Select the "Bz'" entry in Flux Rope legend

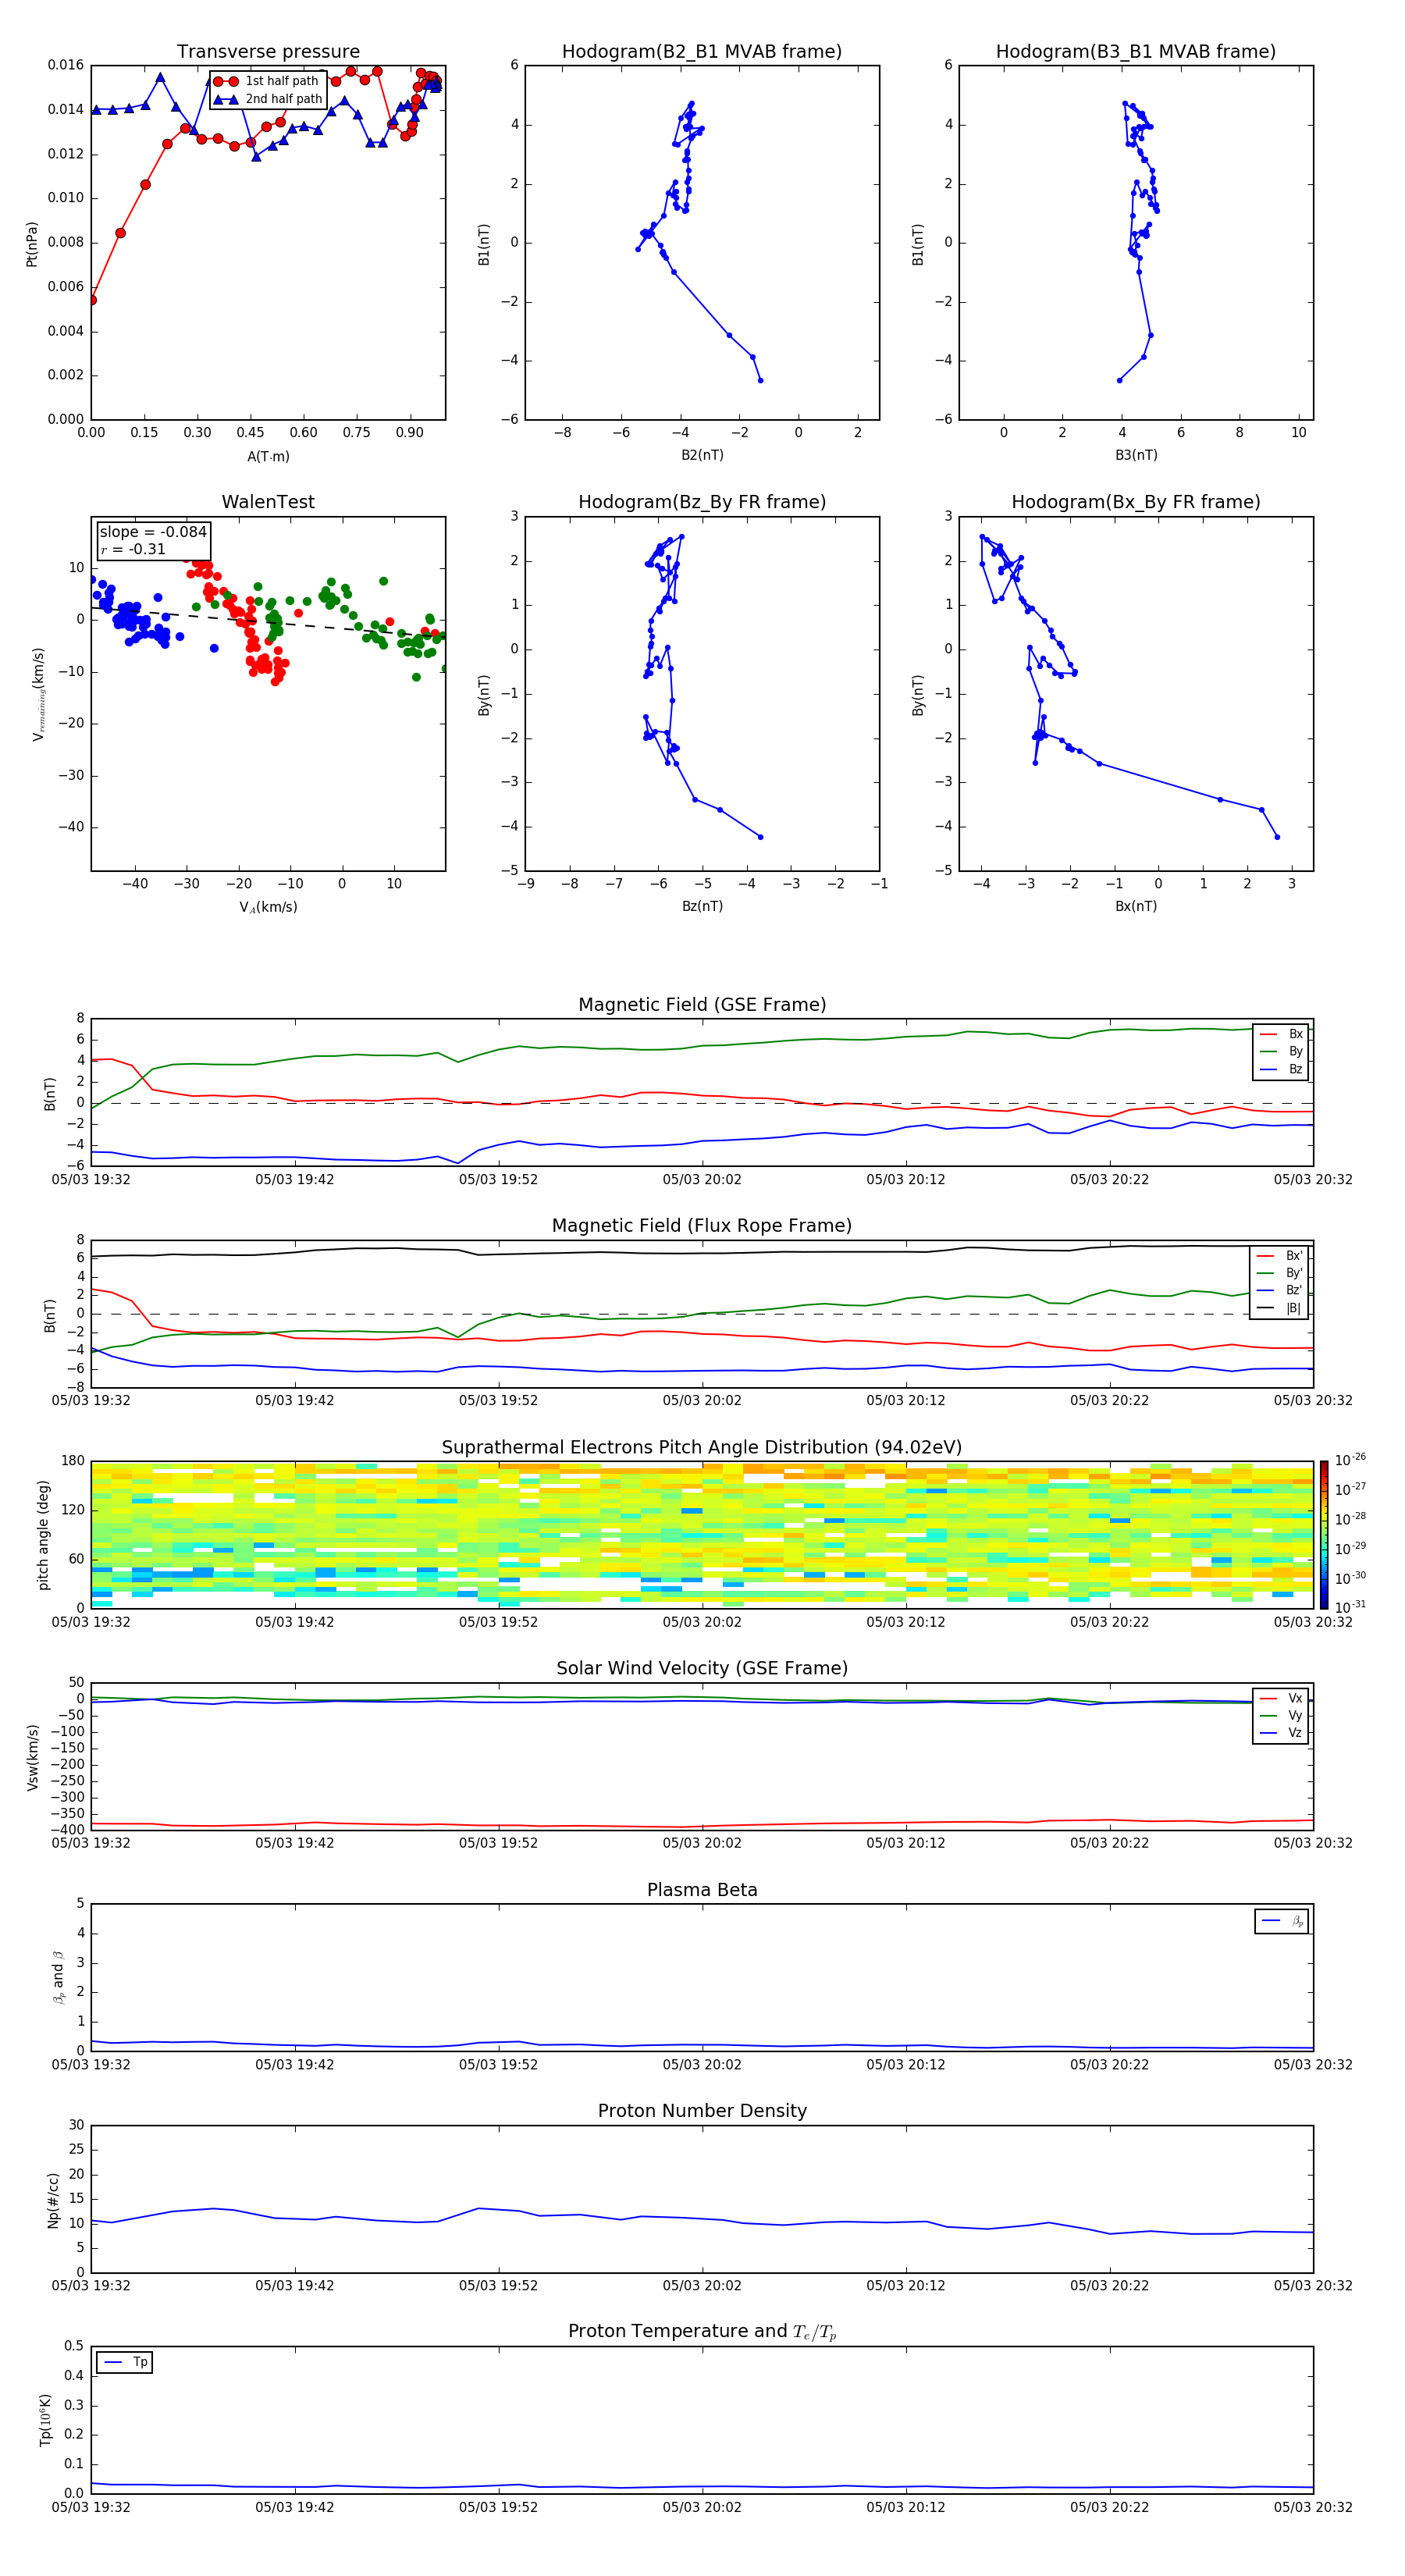click(1280, 1291)
